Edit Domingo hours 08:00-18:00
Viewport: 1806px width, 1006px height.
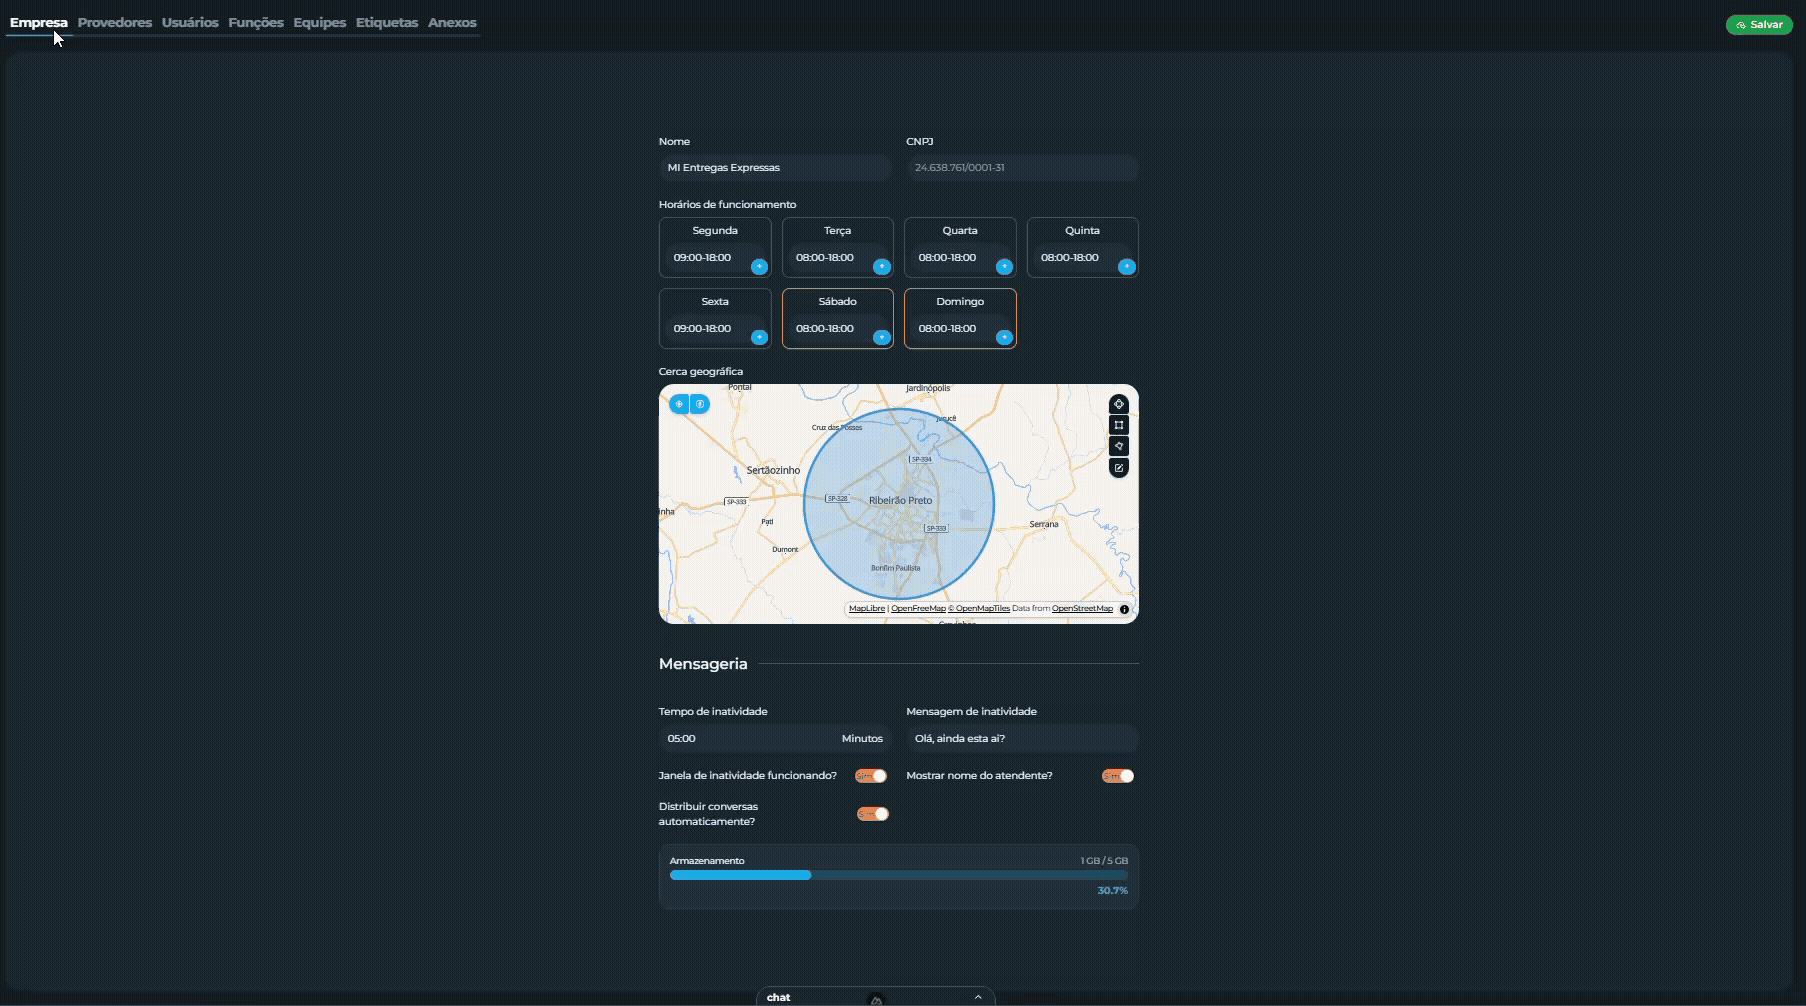coord(948,328)
